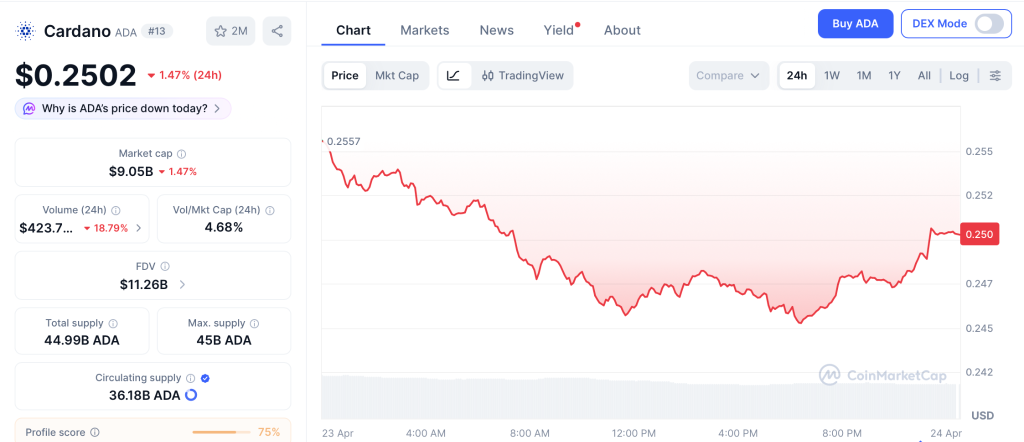This screenshot has height=442, width=1024.
Task: Toggle DEX Mode switch
Action: (x=988, y=24)
